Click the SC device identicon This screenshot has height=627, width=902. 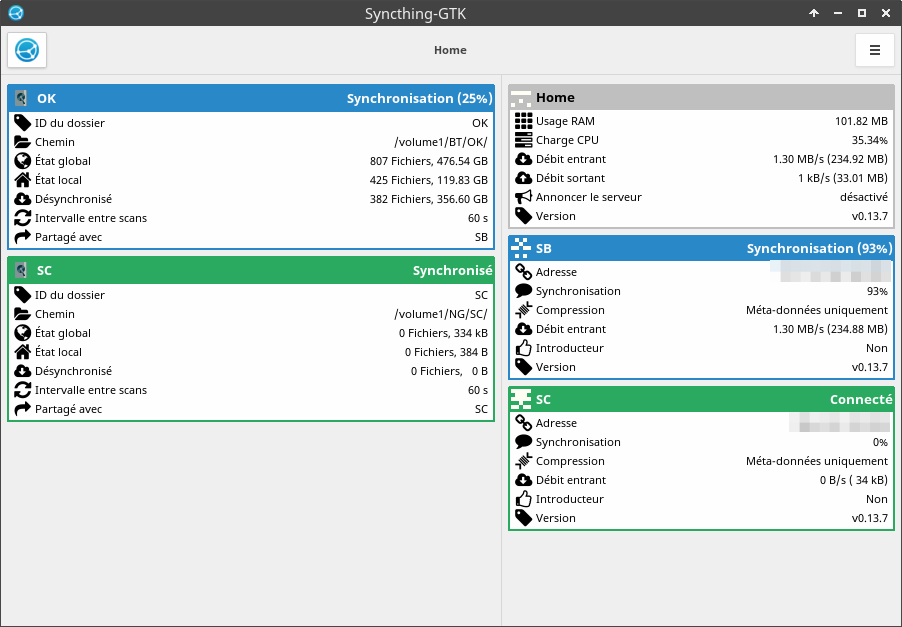click(521, 399)
